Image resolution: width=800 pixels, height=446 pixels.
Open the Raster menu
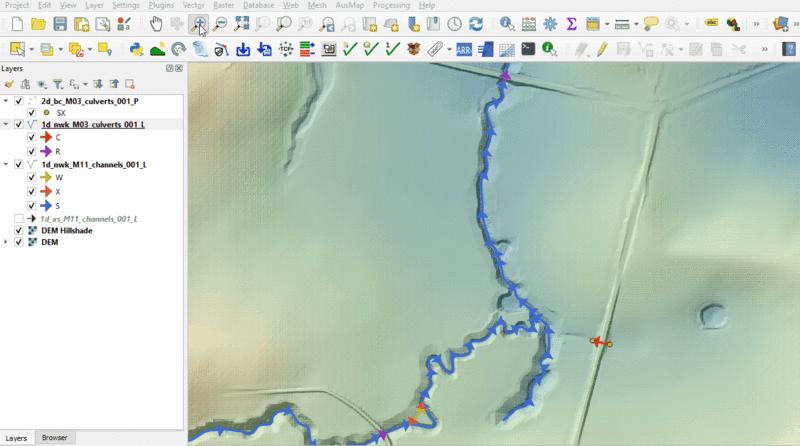(223, 5)
